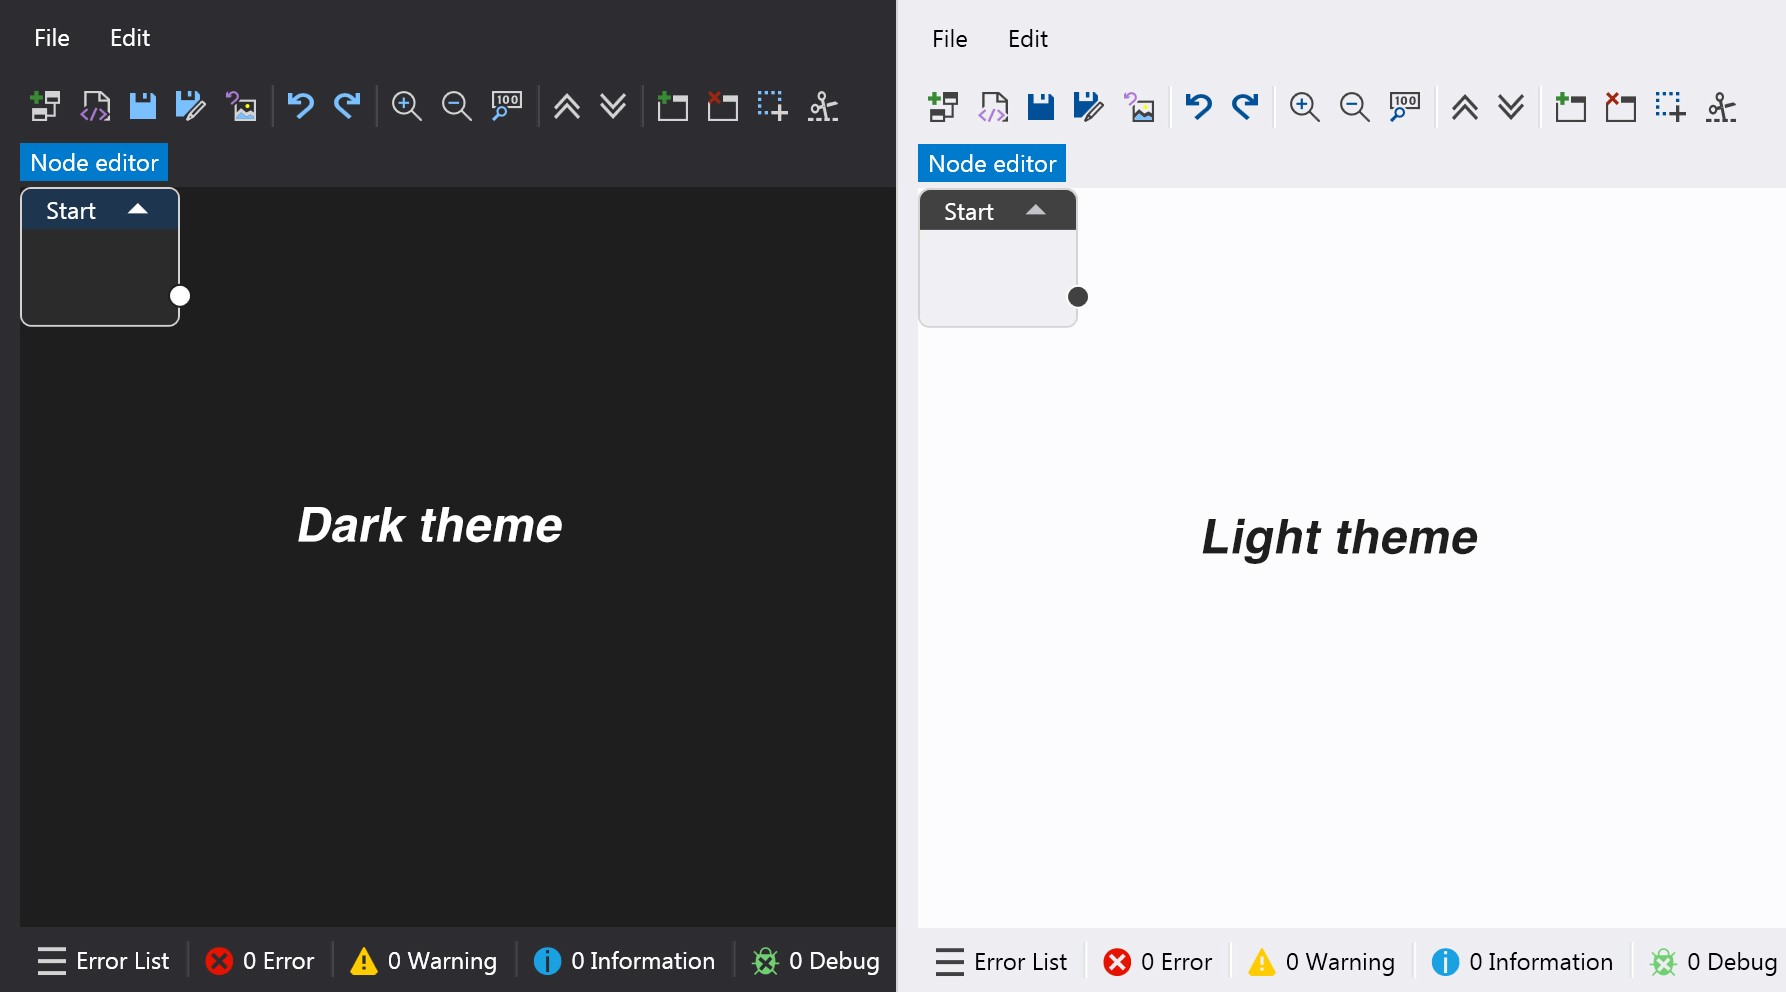Viewport: 1786px width, 992px height.
Task: Click selection-add dotted square icon, dark theme
Action: point(772,106)
